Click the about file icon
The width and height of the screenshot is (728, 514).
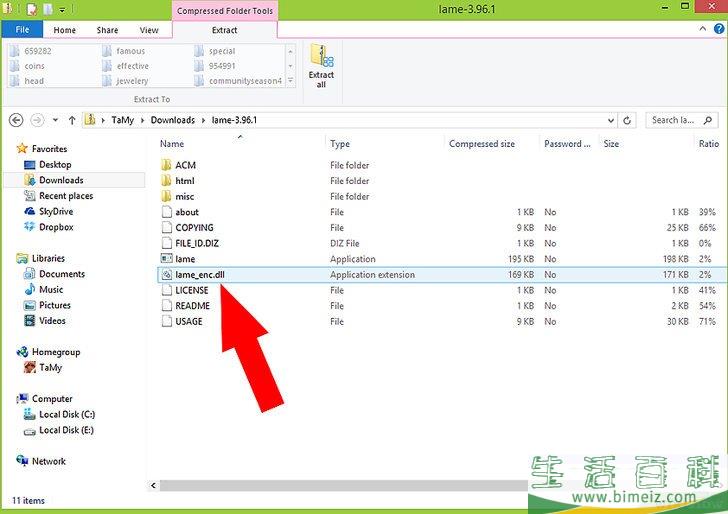click(167, 212)
